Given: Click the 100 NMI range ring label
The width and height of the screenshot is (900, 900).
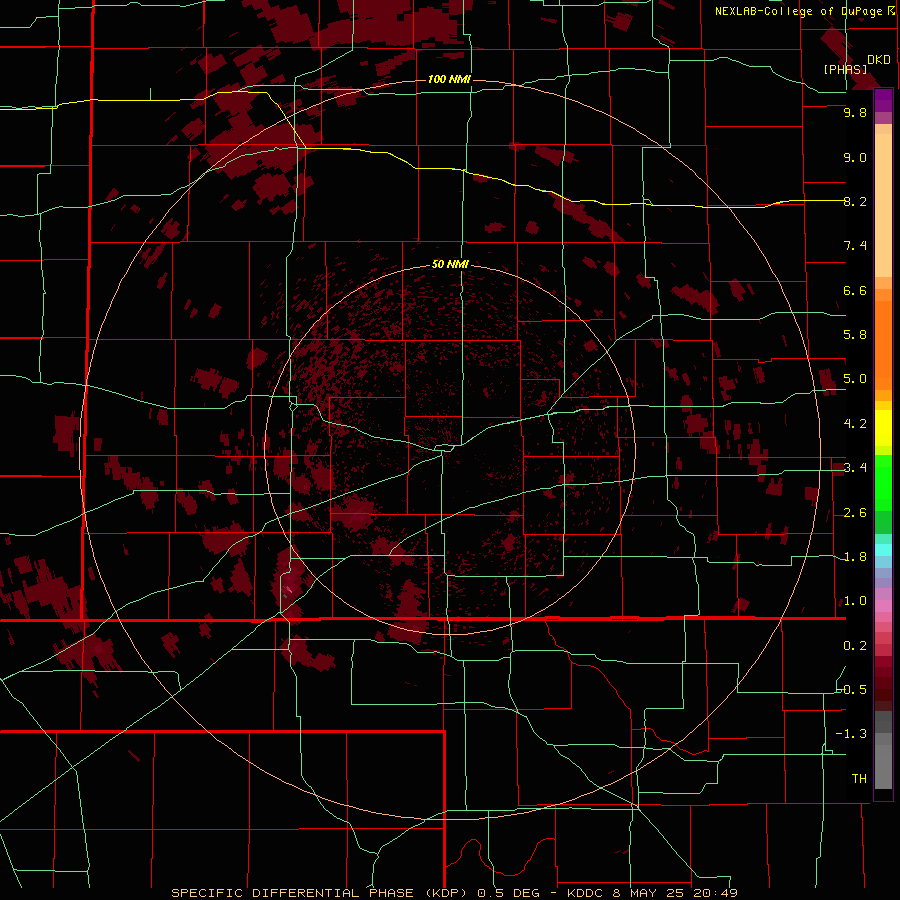Looking at the screenshot, I should point(449,79).
